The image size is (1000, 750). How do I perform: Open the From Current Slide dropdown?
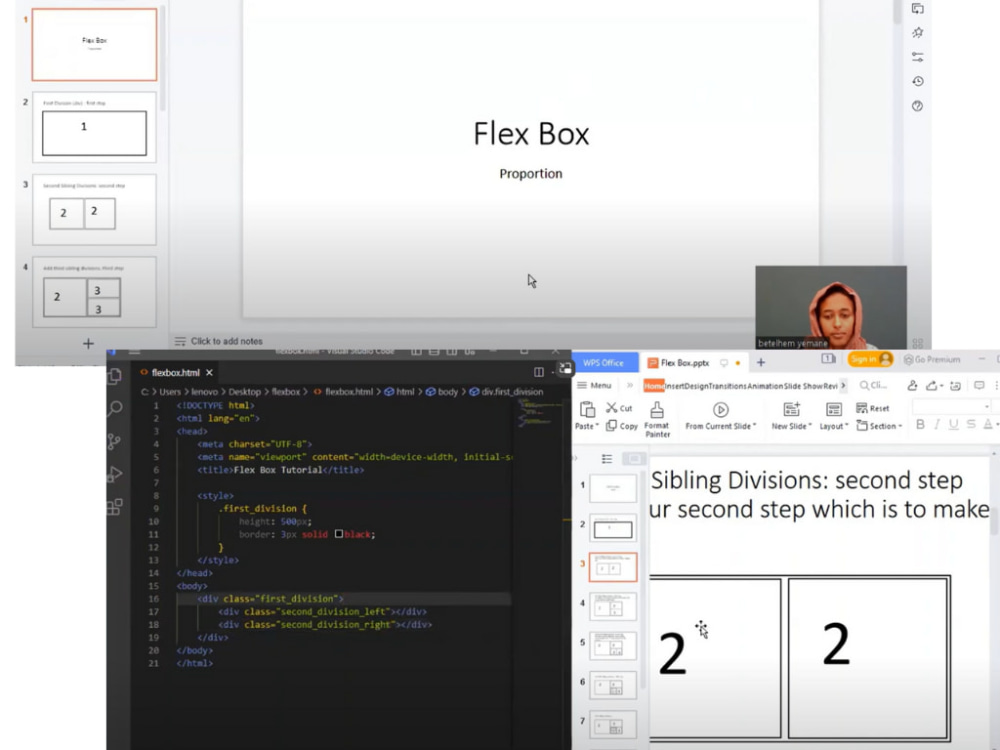click(754, 426)
